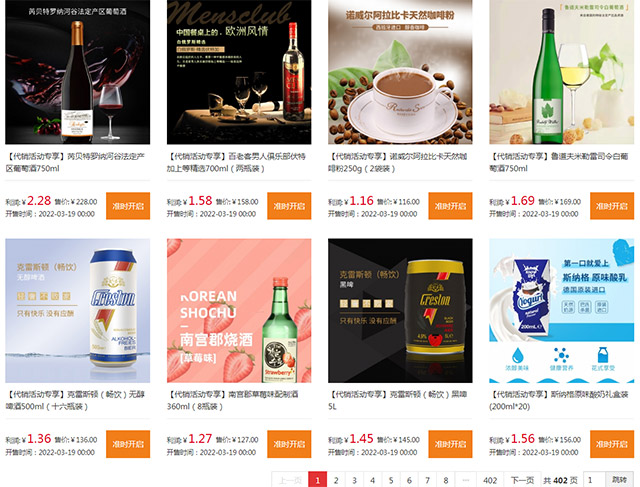Open the red wine 750ml product image

(78, 72)
